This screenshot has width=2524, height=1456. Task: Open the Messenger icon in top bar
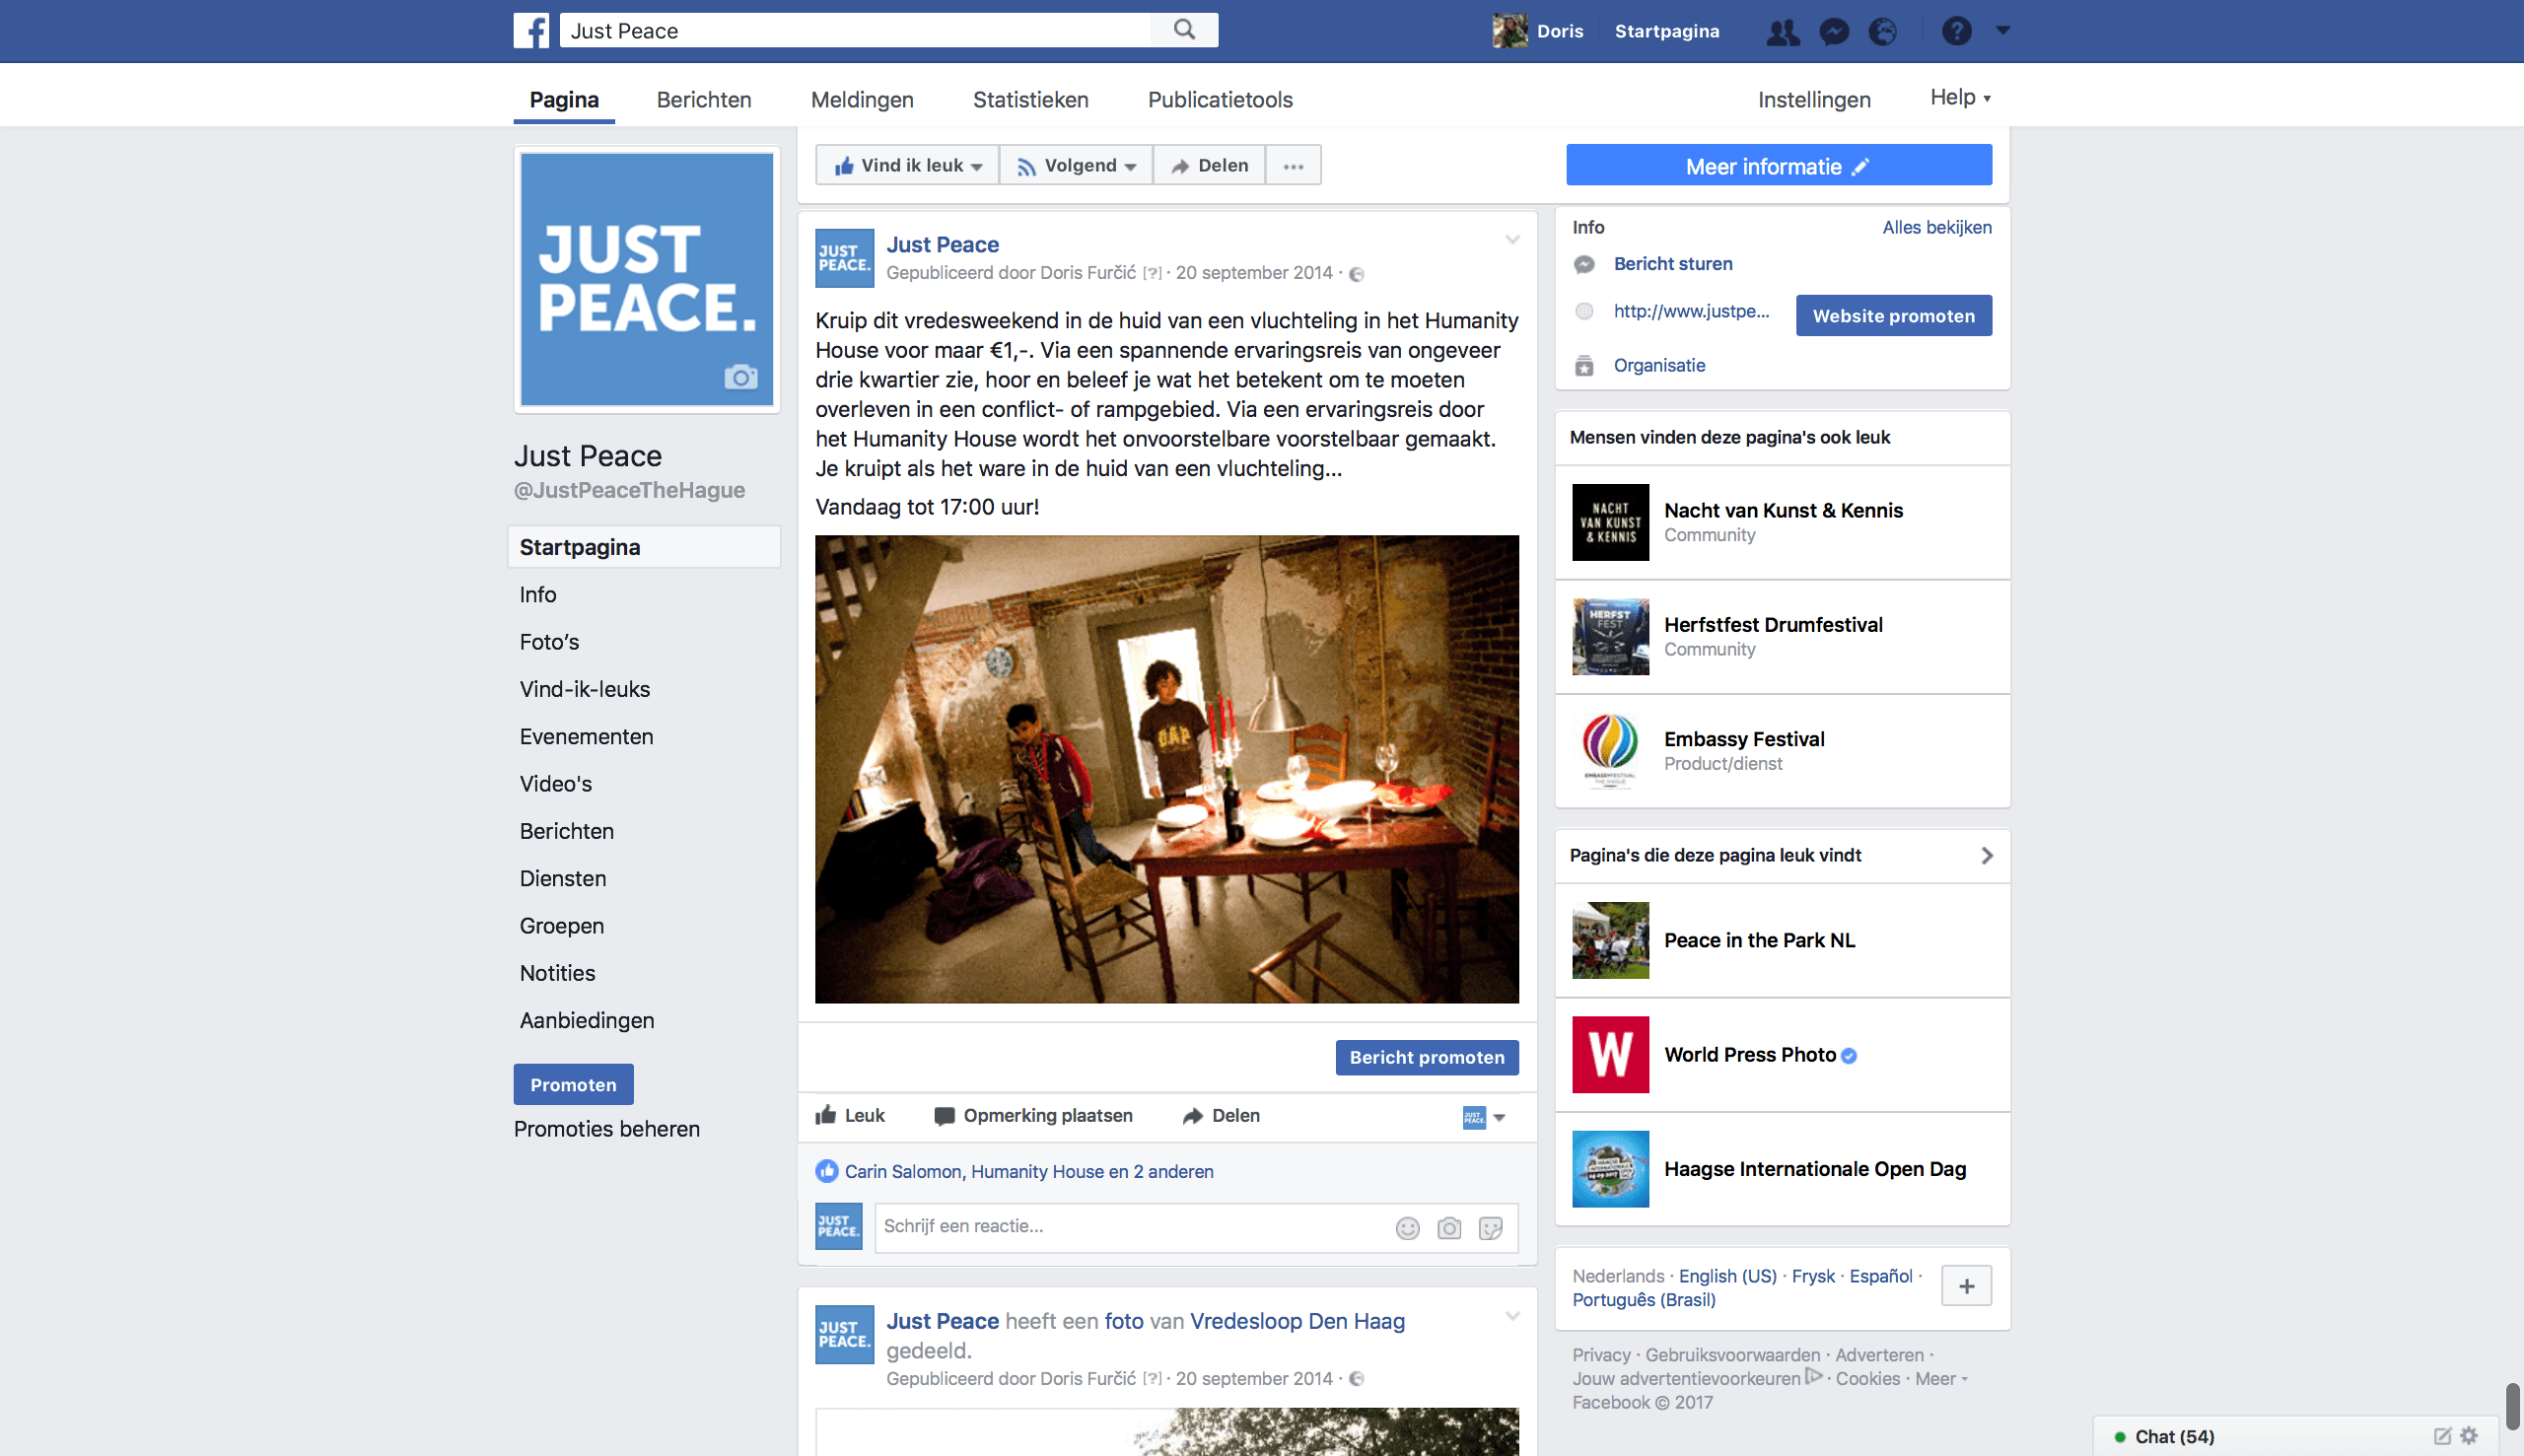(1833, 31)
